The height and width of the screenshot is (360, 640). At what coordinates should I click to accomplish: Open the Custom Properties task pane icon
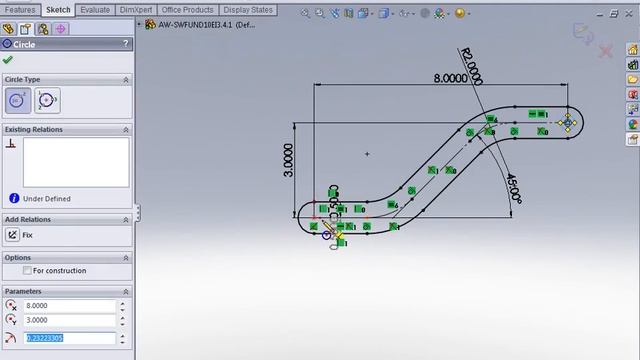pyautogui.click(x=633, y=139)
